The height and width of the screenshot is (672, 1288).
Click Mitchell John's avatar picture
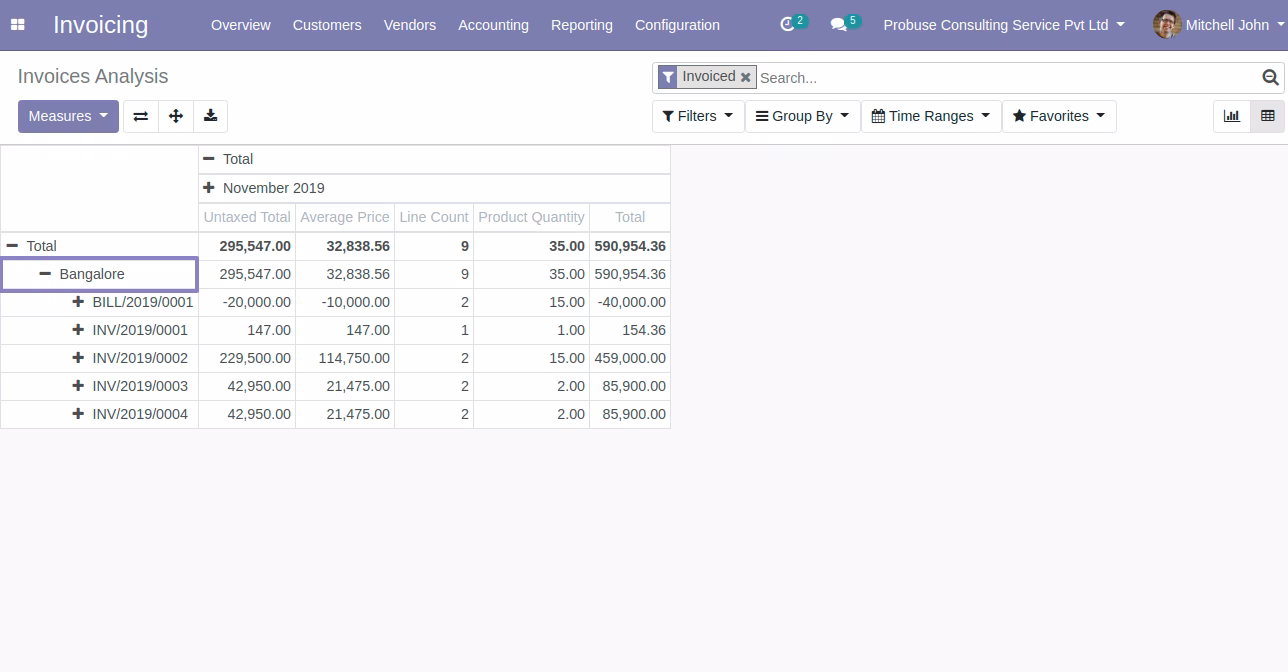(1167, 24)
